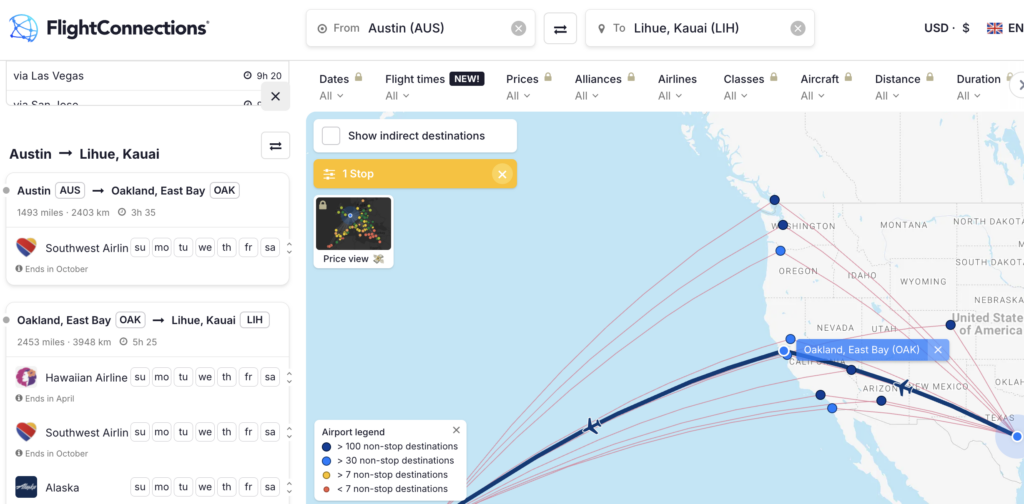Click the lock icon next to Dates
Screen dimensions: 1024x504
359,77
